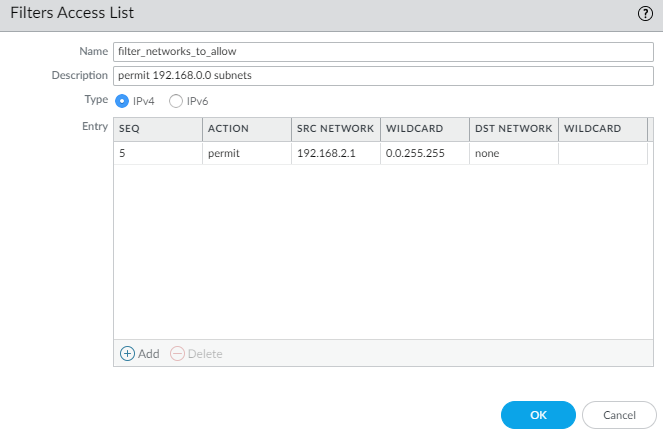Screen dimensions: 663x440
Task: Click the none destination network cell
Action: [487, 154]
